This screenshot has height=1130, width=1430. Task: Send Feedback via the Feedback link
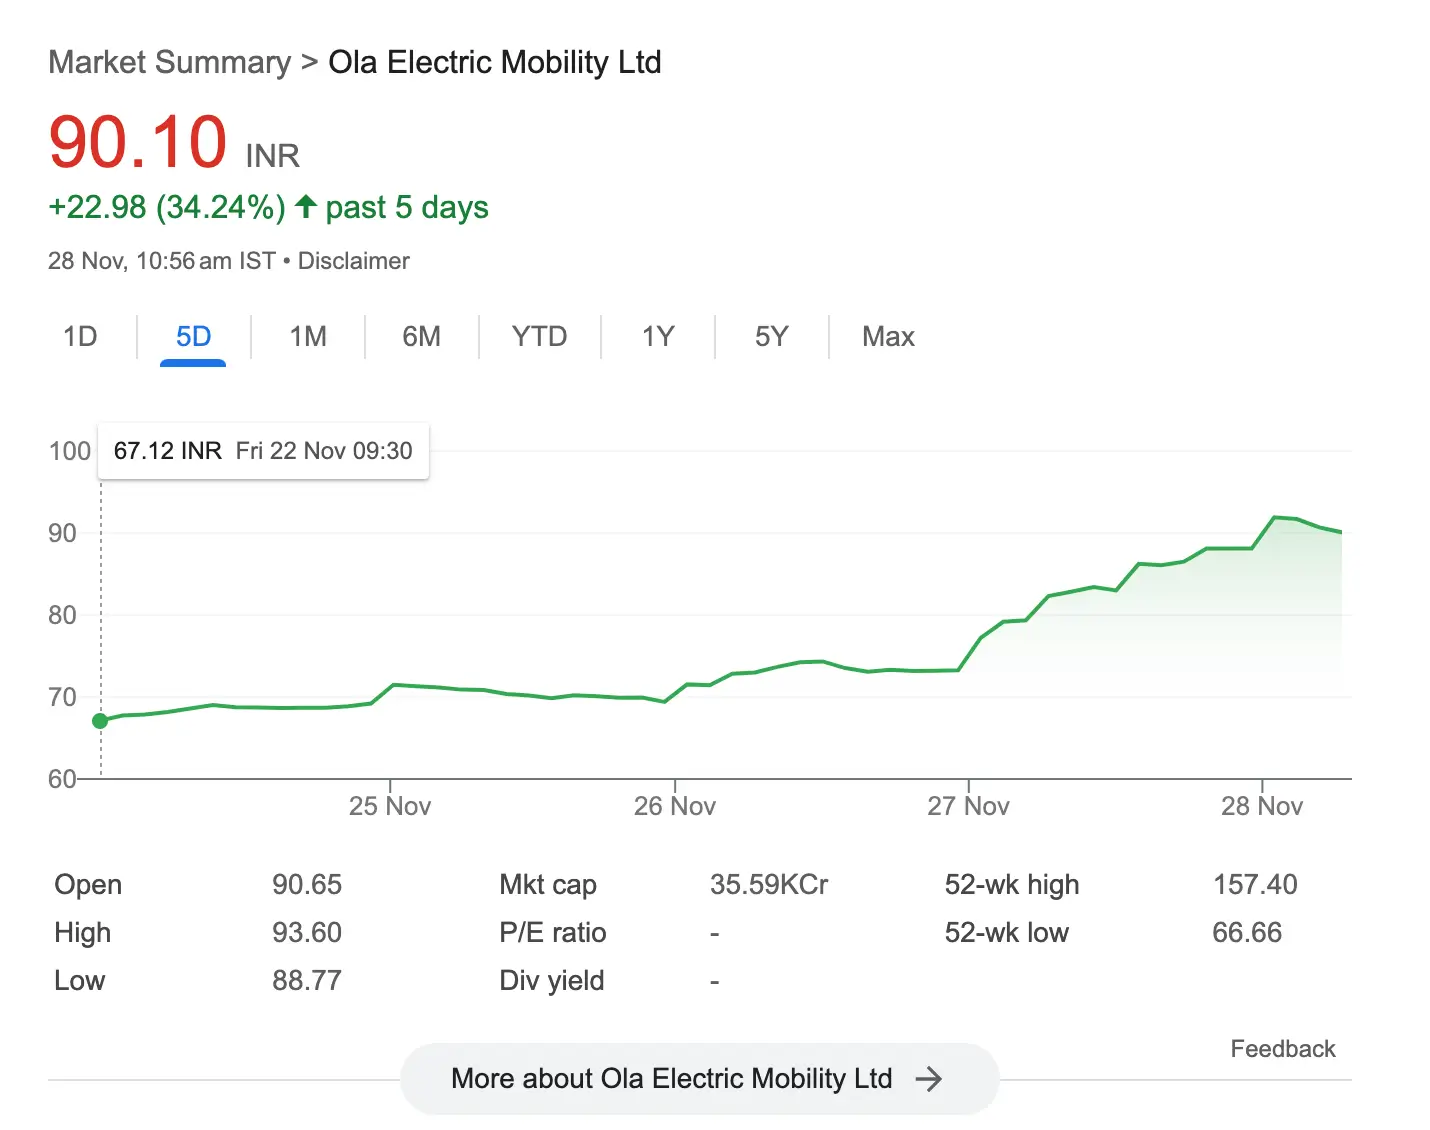pos(1283,1049)
